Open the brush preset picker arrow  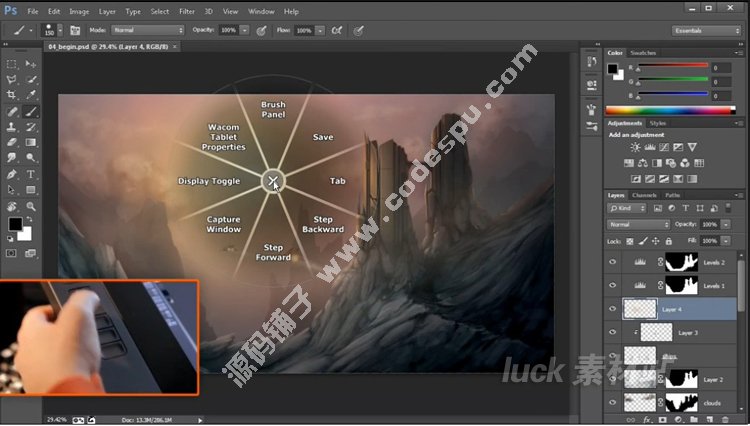(60, 31)
